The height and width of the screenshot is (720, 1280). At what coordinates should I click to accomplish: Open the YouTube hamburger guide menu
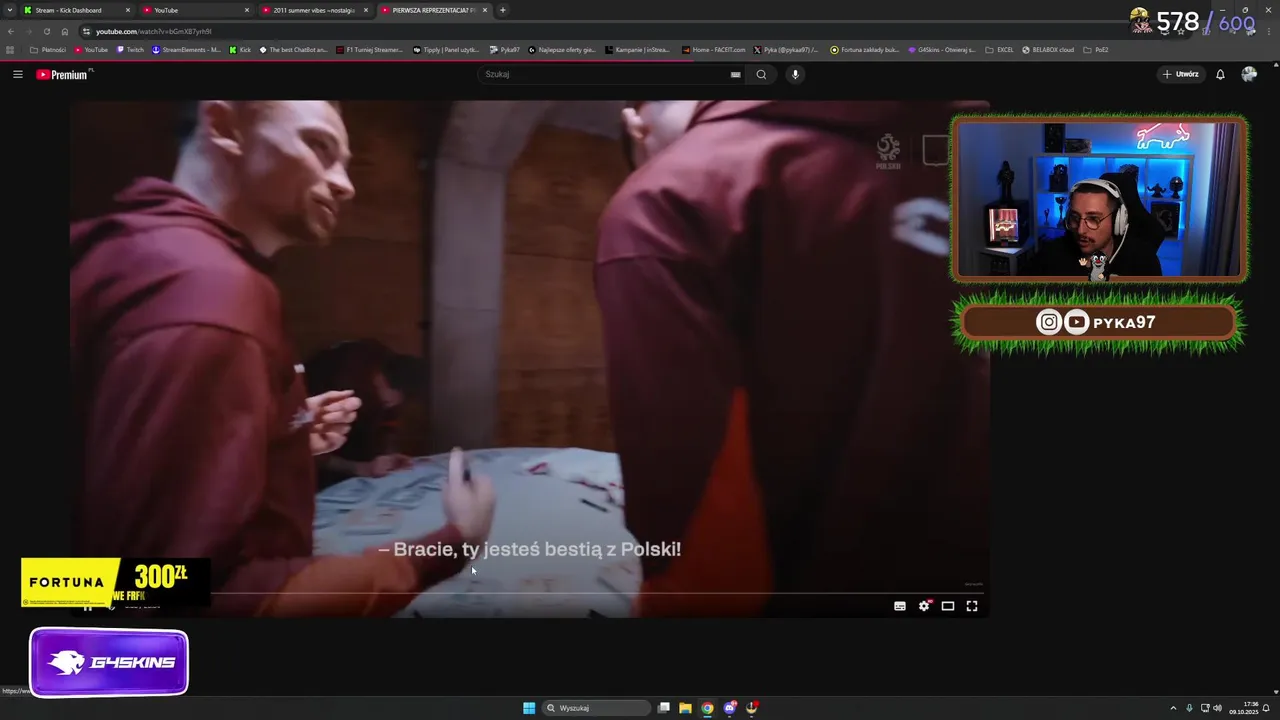pos(17,74)
